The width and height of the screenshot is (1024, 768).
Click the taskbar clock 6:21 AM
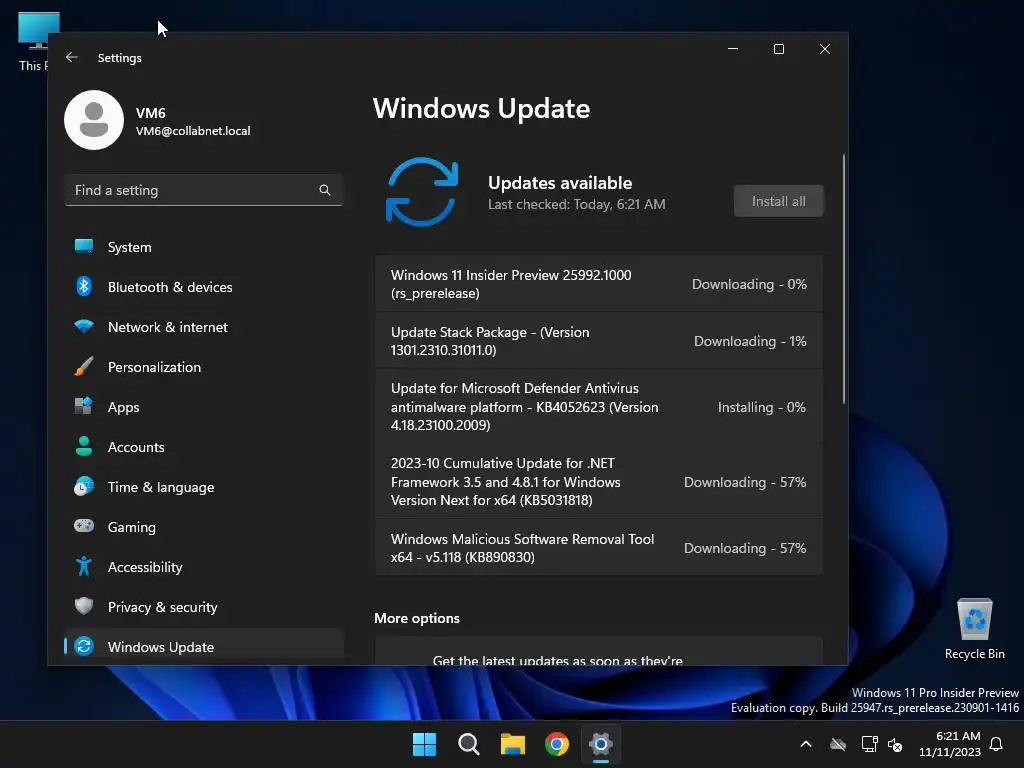coord(950,744)
